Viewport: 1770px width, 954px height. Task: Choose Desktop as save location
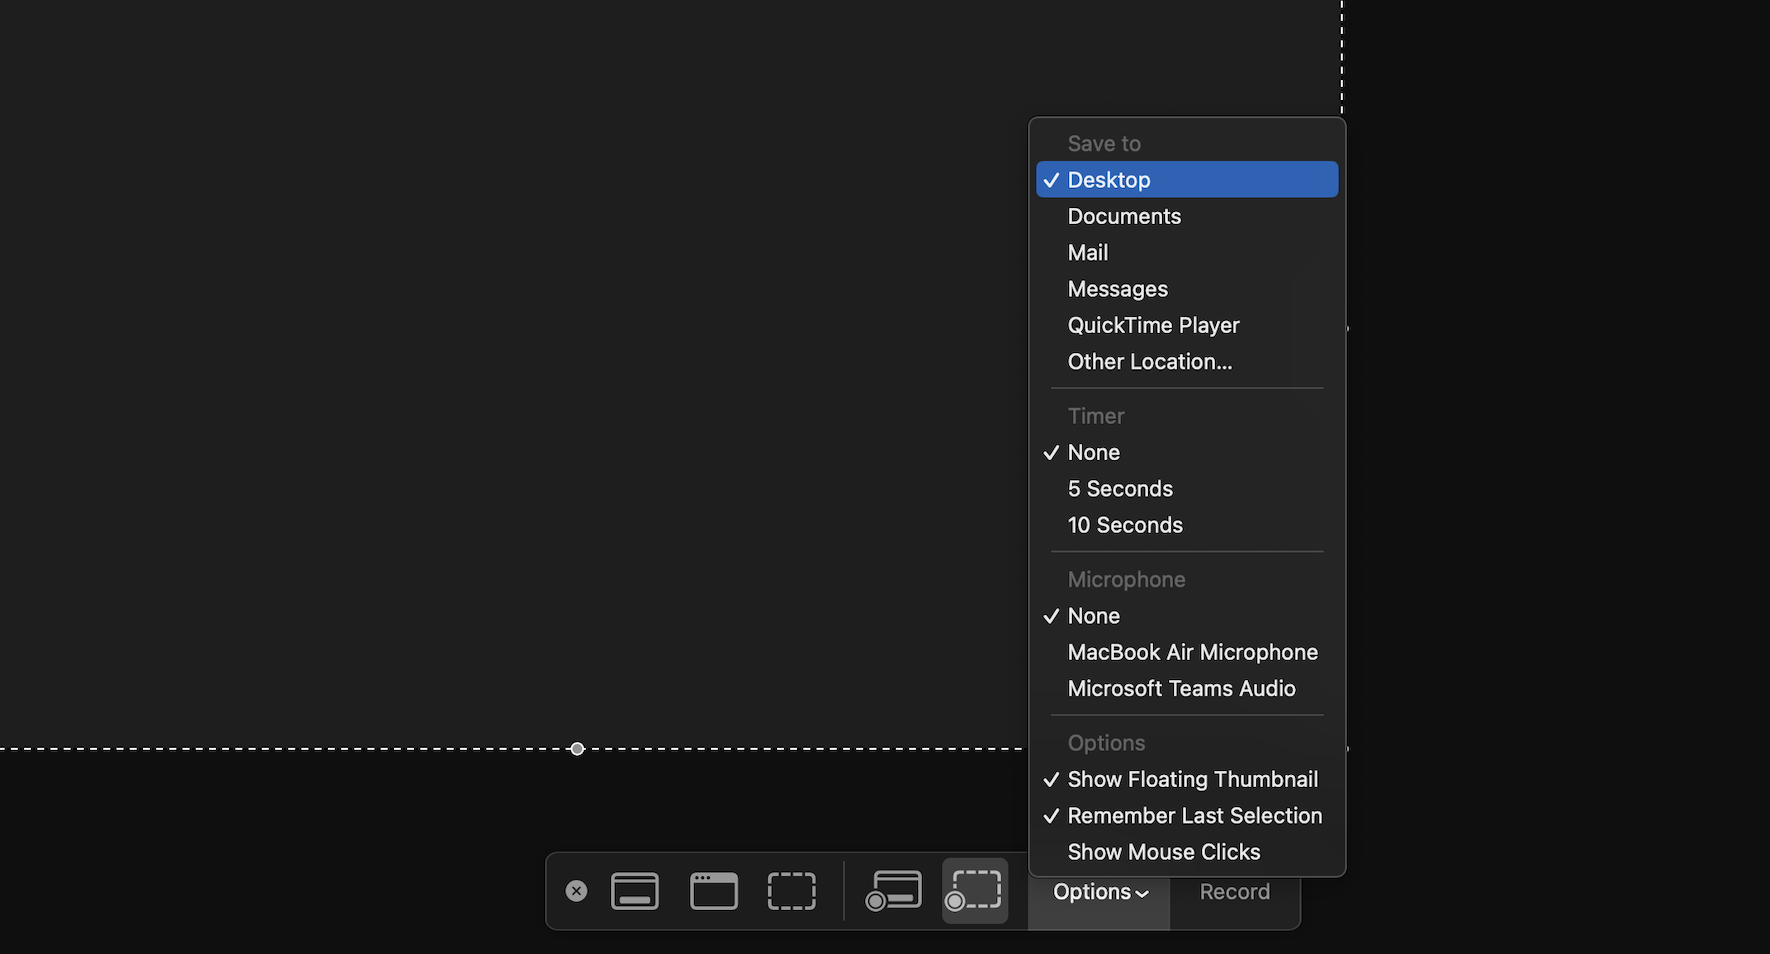pyautogui.click(x=1108, y=180)
